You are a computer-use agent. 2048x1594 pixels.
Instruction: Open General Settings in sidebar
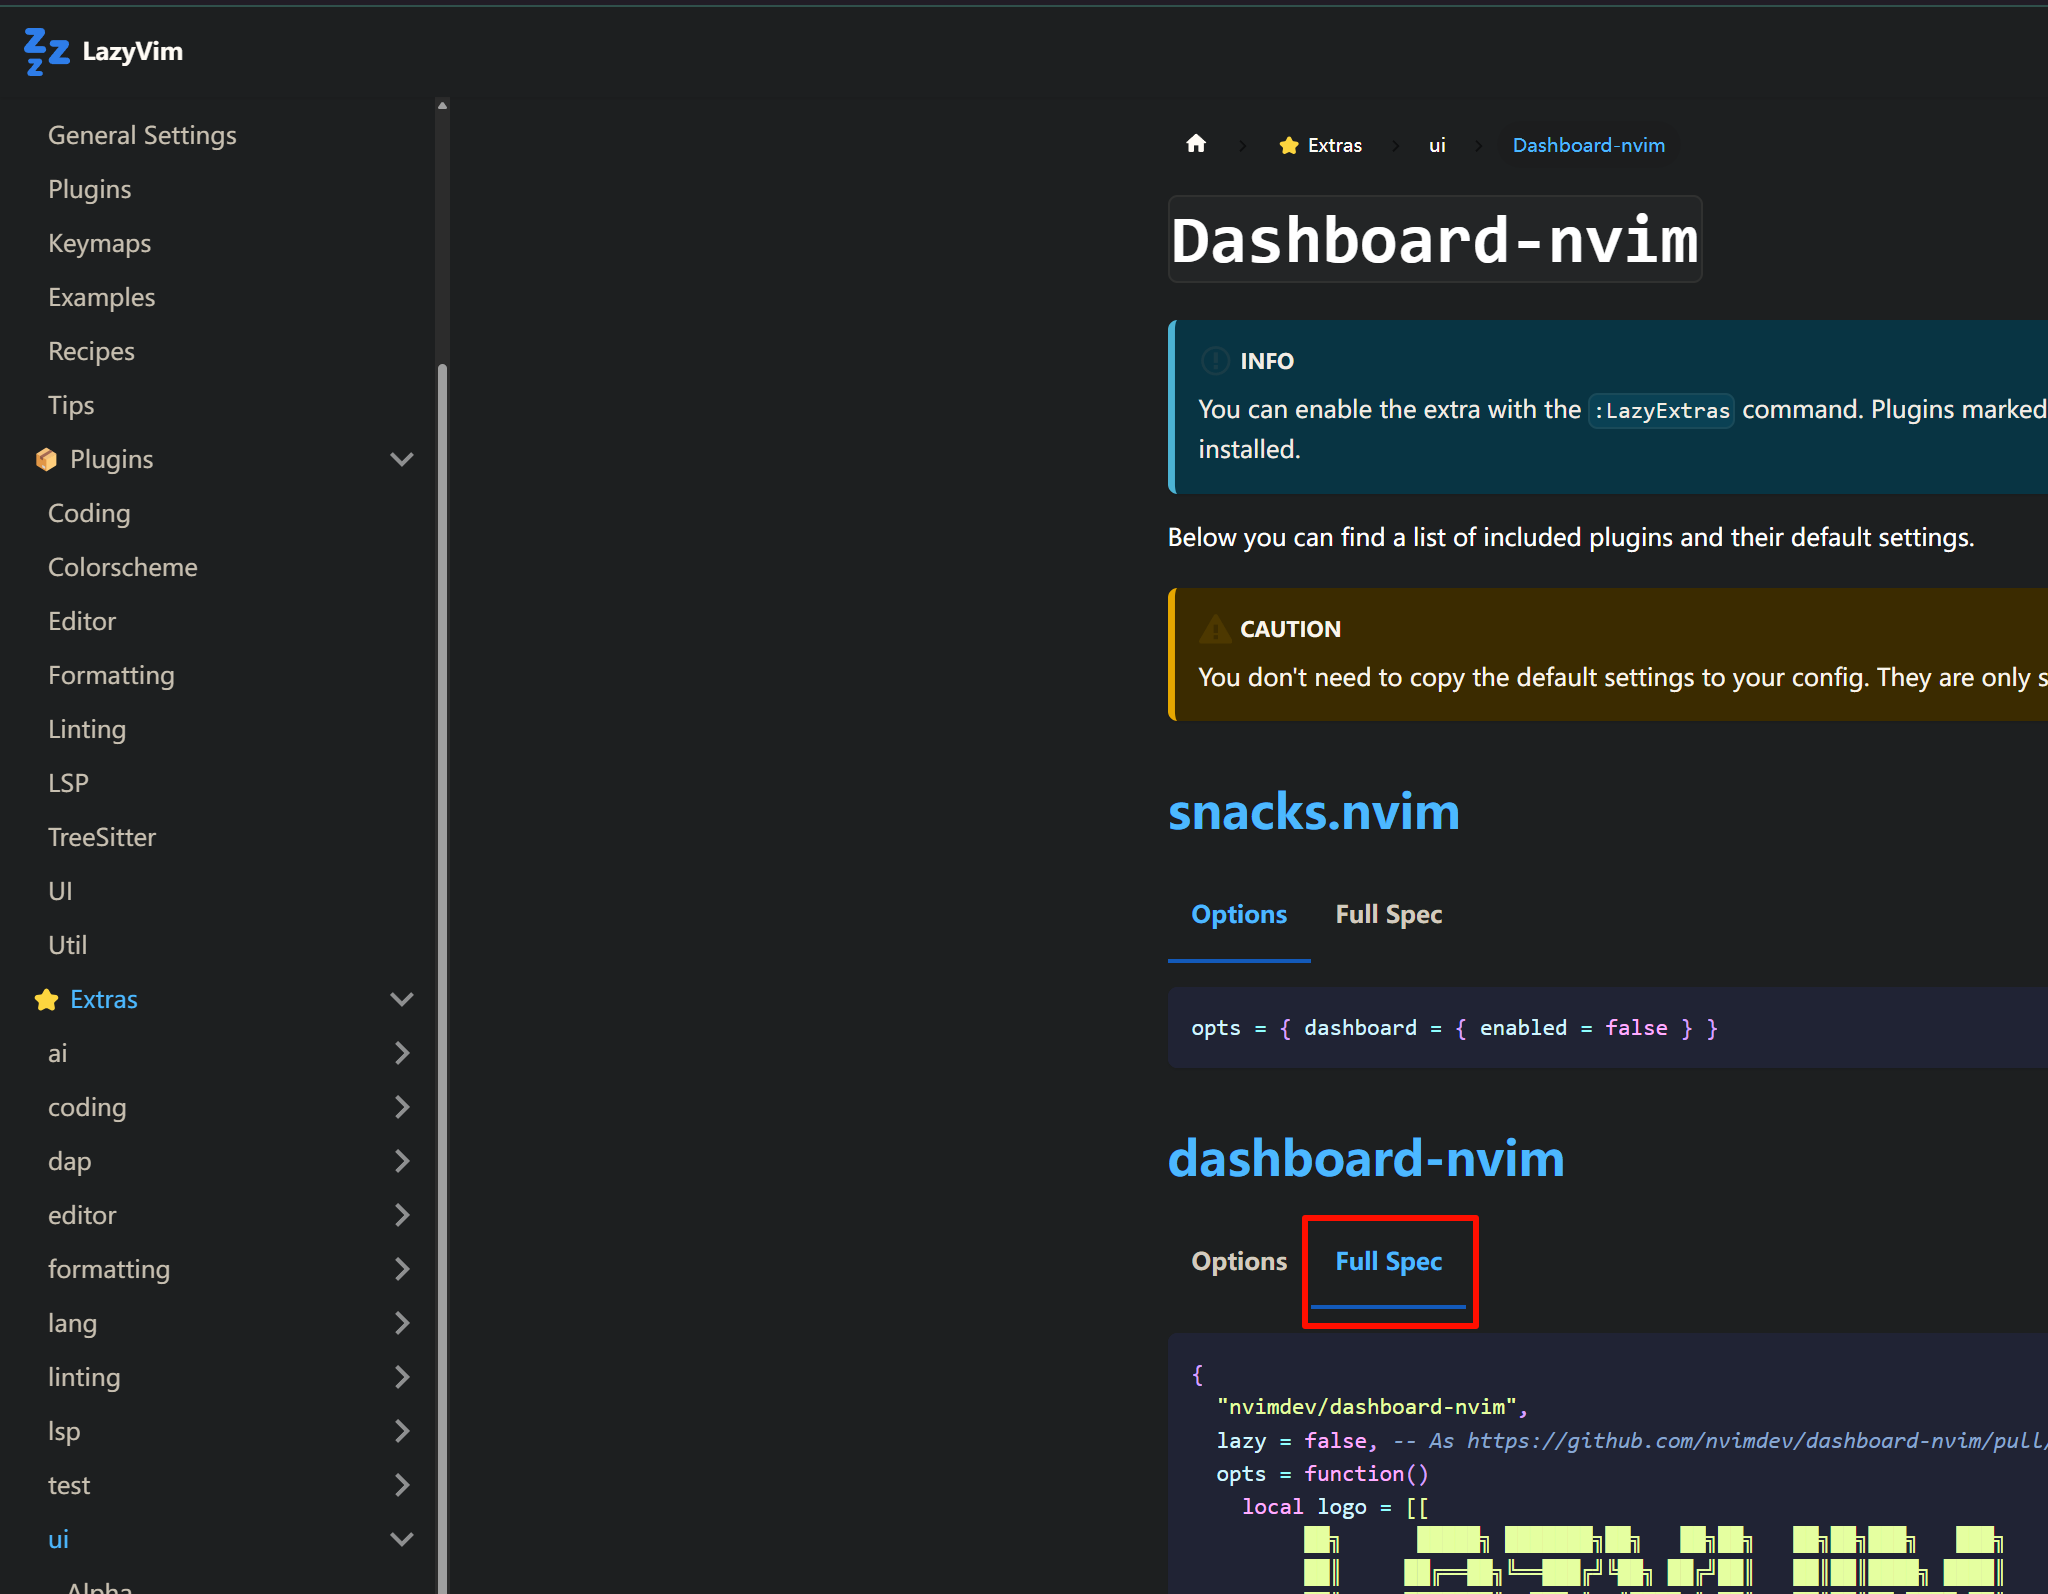142,135
